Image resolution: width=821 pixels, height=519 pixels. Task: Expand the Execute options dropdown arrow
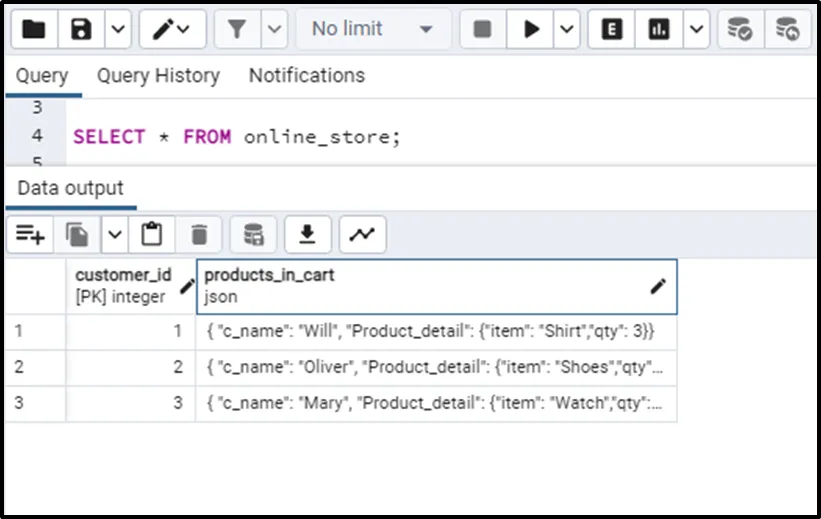tap(567, 30)
